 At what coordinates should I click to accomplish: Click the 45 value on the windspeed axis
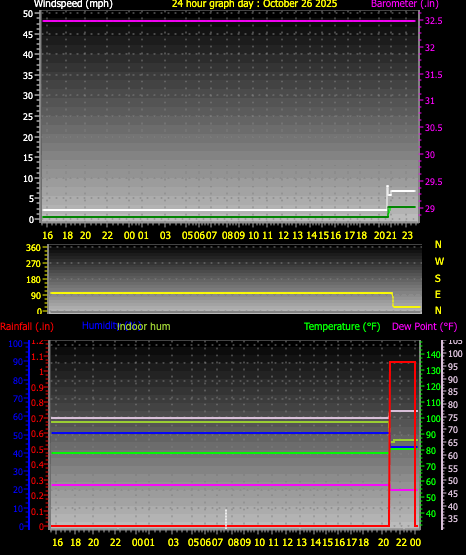pyautogui.click(x=28, y=35)
